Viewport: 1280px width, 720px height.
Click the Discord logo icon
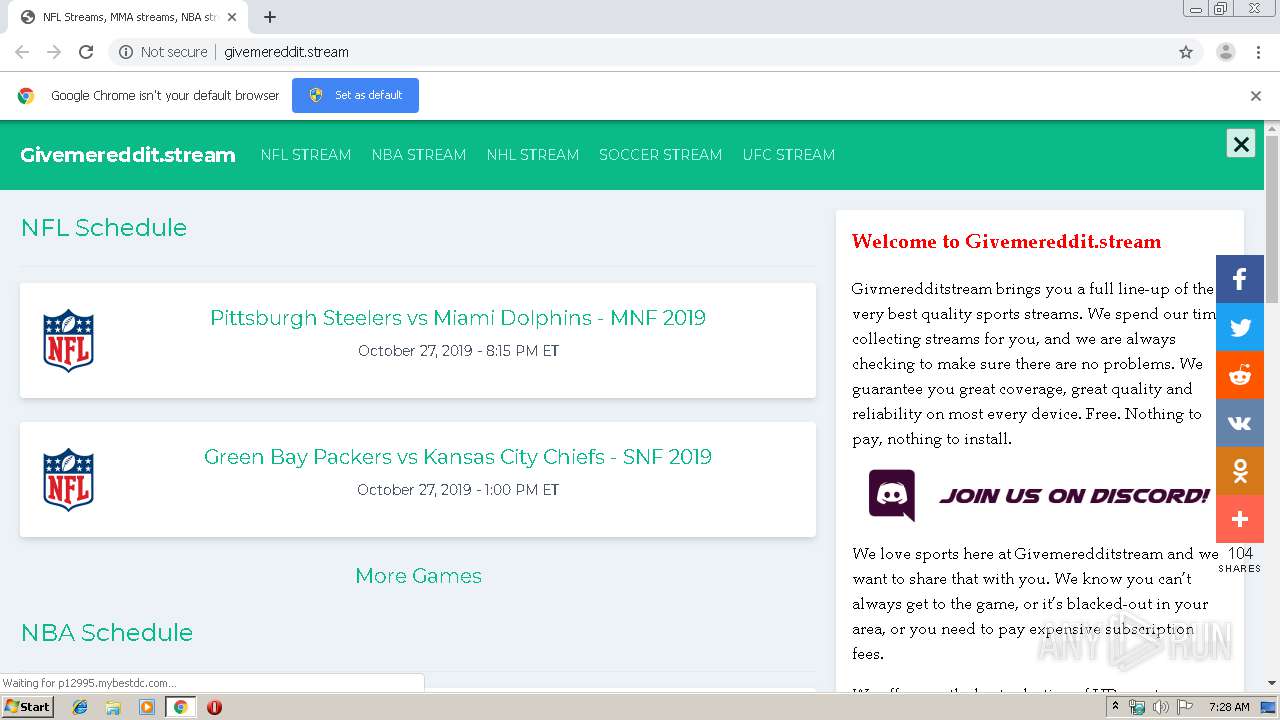click(892, 495)
